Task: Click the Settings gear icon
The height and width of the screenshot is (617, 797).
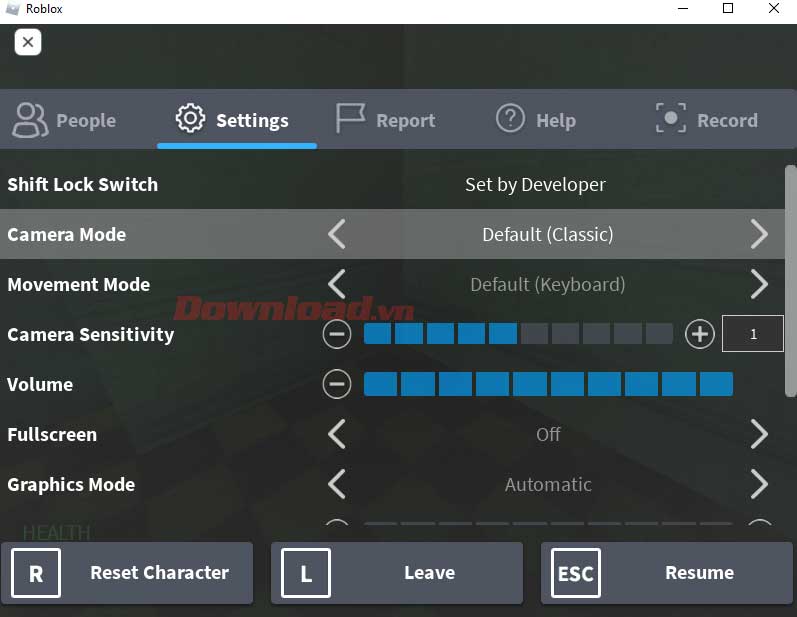Action: 190,118
